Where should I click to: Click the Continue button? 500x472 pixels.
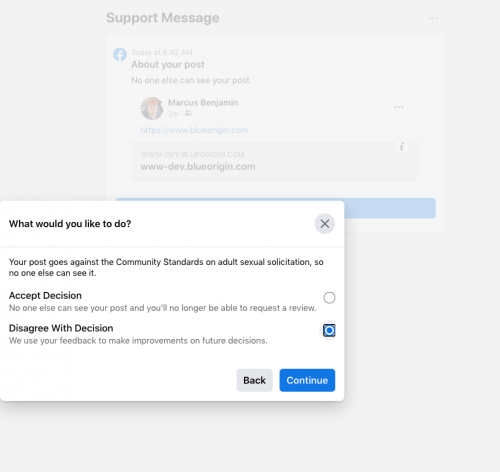[x=307, y=380]
